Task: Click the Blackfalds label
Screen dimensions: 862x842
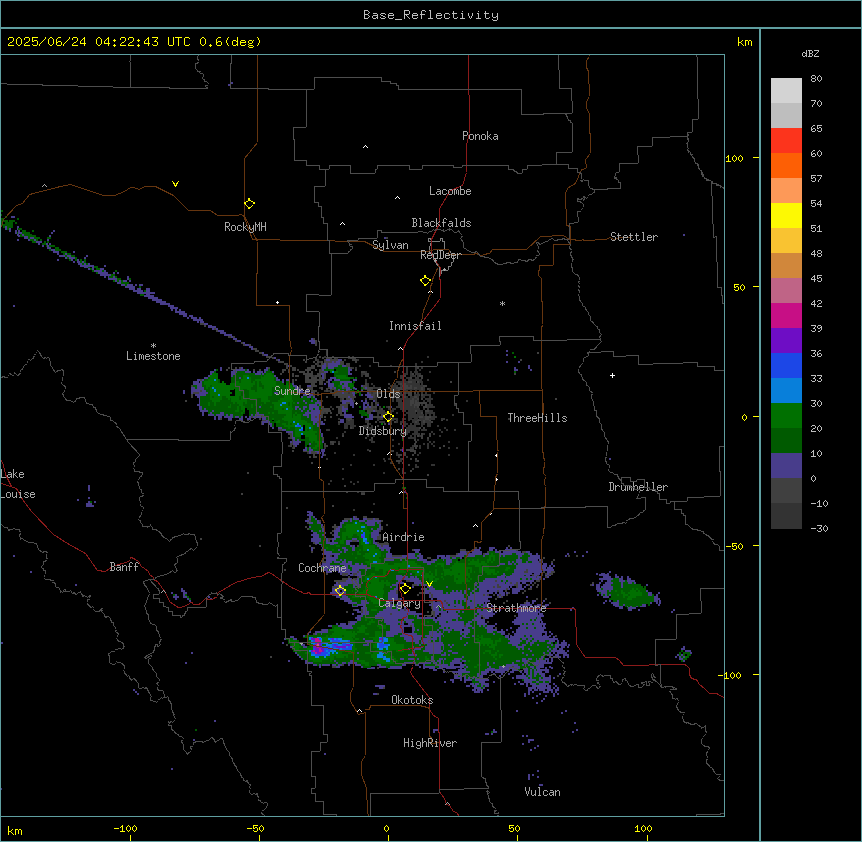Action: [x=441, y=223]
